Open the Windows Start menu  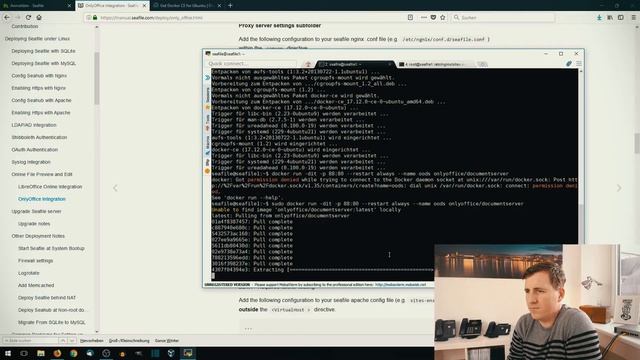point(8,353)
